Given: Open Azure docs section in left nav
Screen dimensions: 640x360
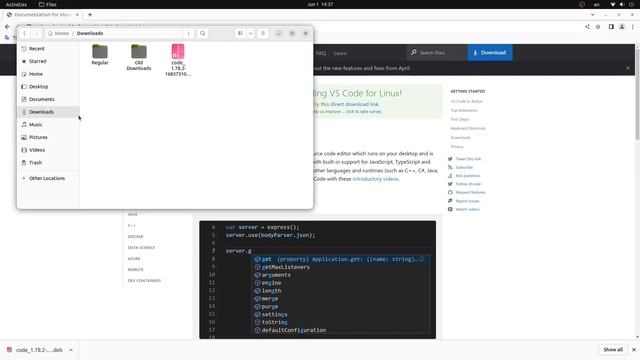Looking at the screenshot, I should click(134, 259).
